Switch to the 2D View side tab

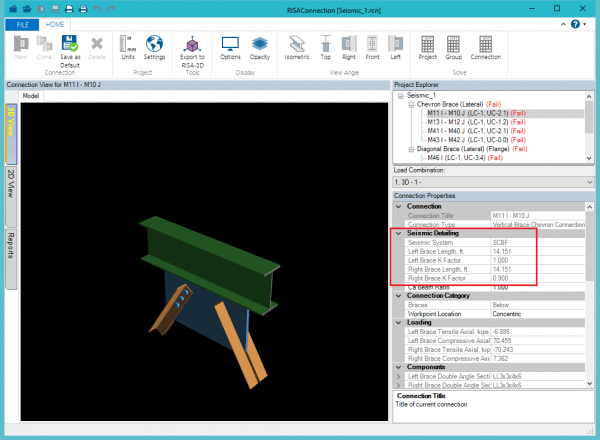point(11,196)
